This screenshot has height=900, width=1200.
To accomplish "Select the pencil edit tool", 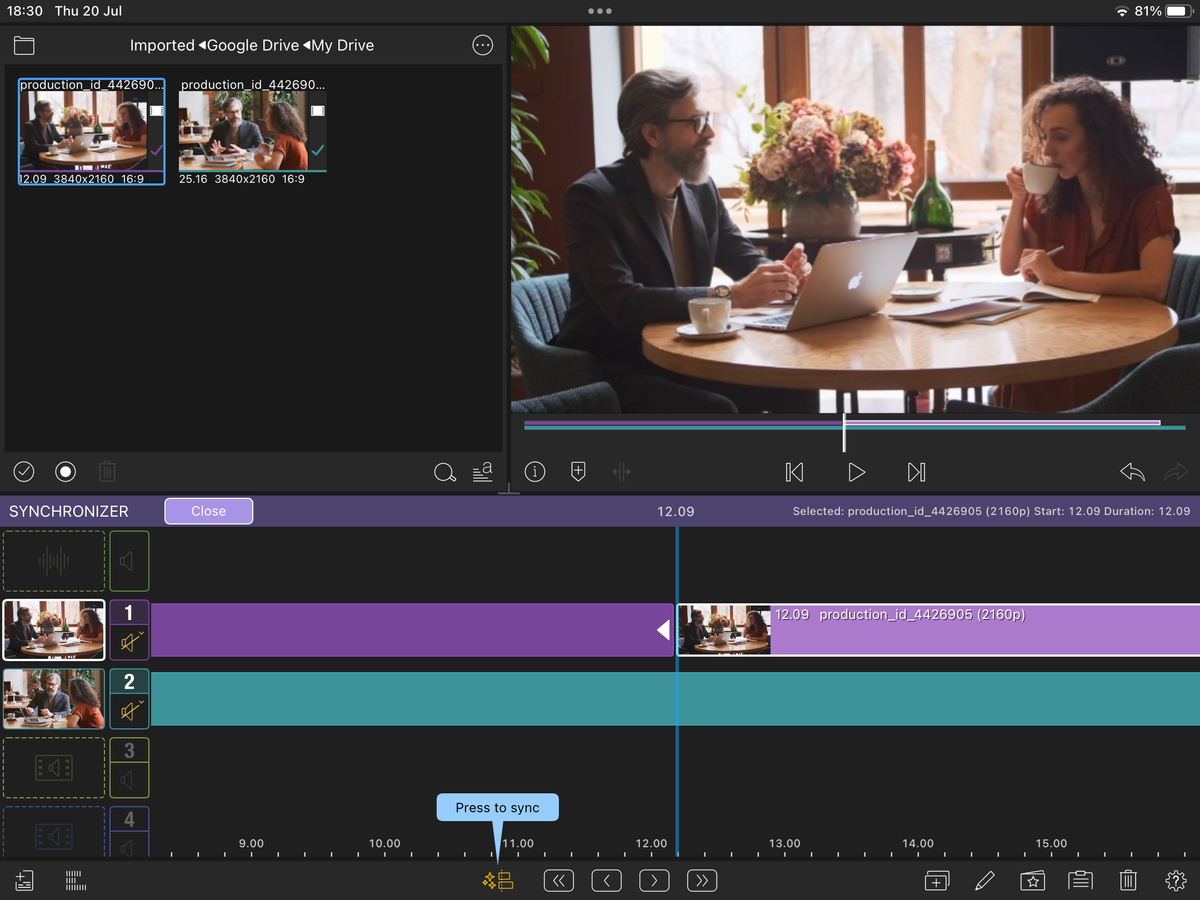I will 985,881.
